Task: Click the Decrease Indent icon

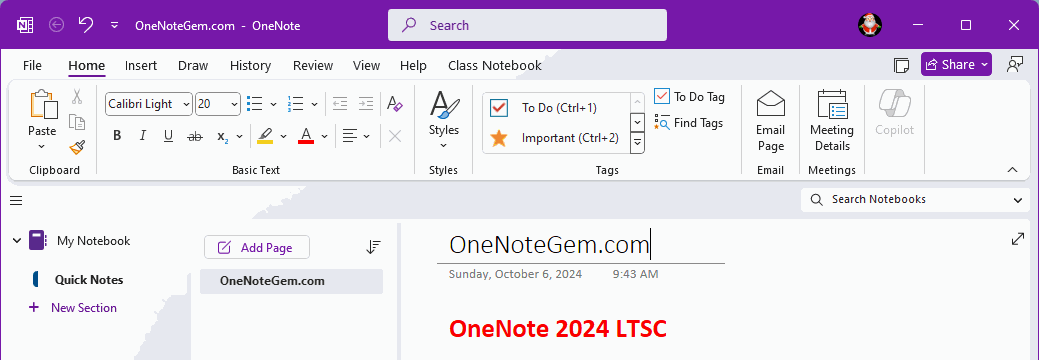Action: click(x=340, y=103)
